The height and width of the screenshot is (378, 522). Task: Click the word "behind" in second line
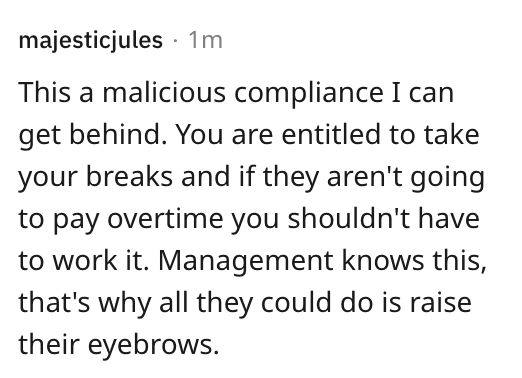click(x=118, y=134)
